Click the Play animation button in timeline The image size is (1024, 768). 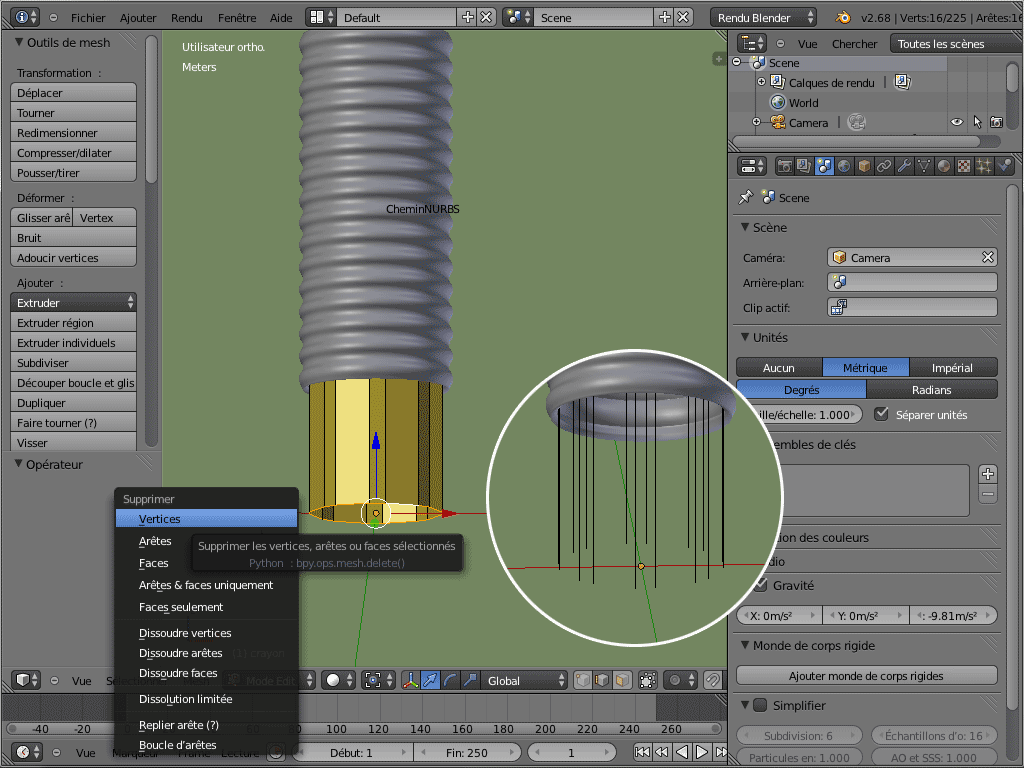[701, 752]
